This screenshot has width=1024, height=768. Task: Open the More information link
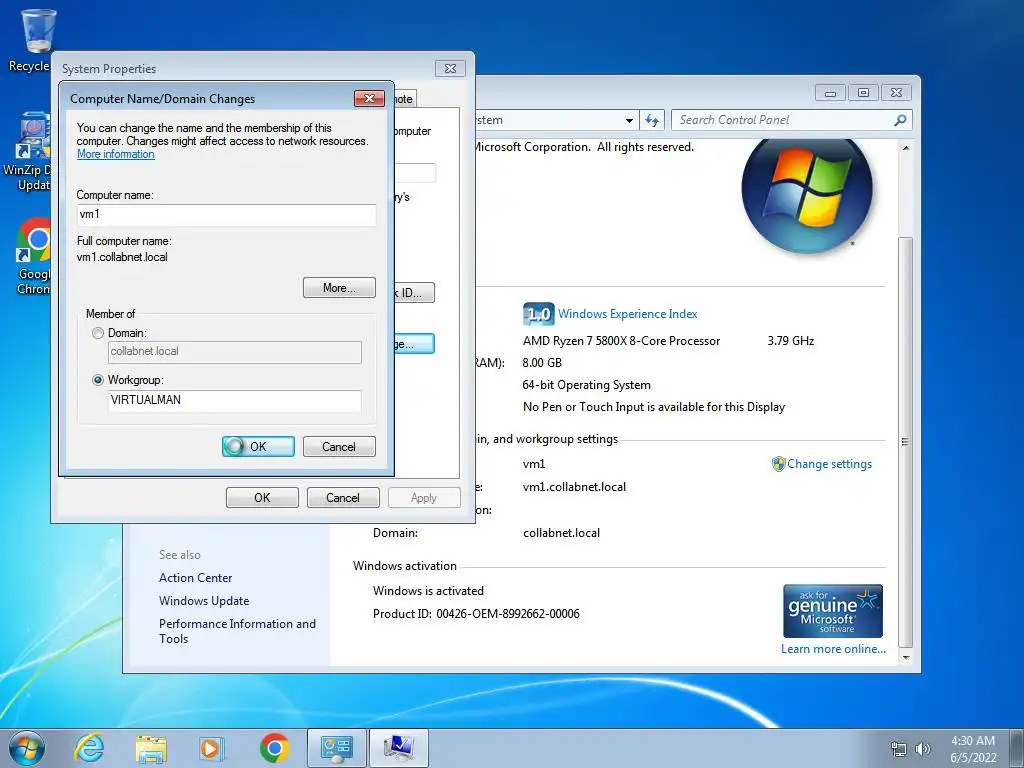pyautogui.click(x=116, y=154)
